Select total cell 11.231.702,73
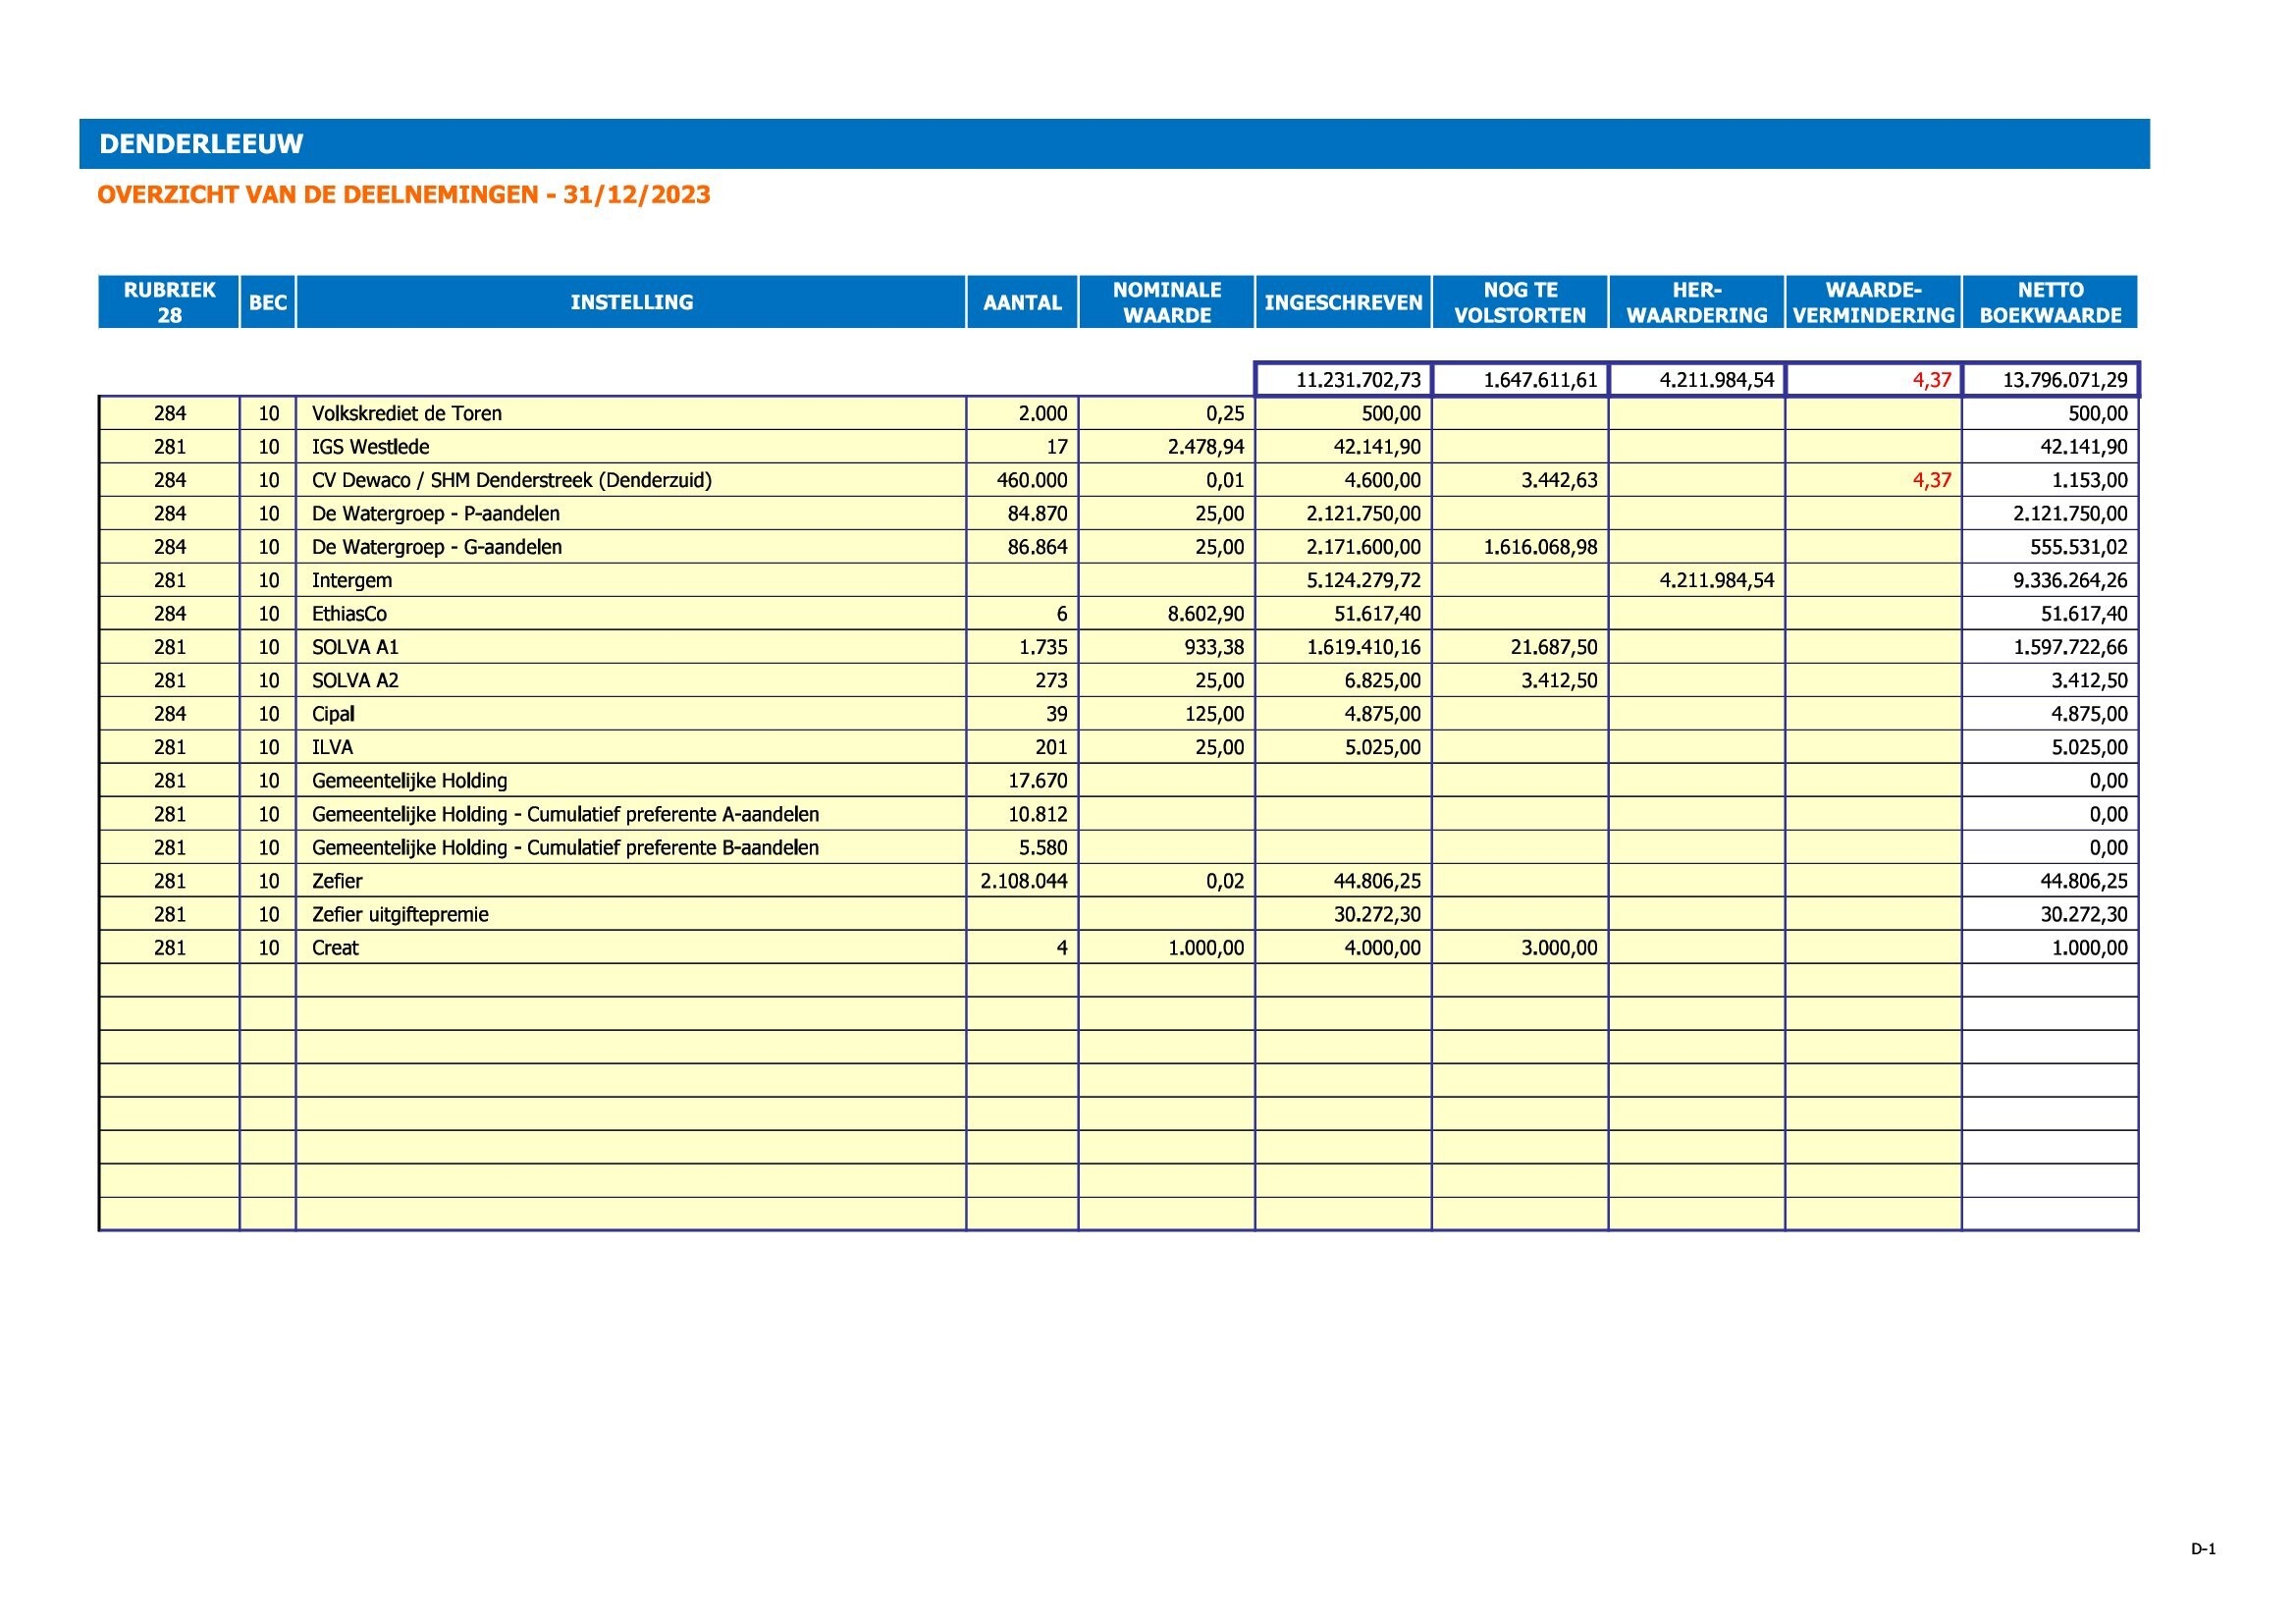The height and width of the screenshot is (1624, 2296). click(x=1343, y=380)
